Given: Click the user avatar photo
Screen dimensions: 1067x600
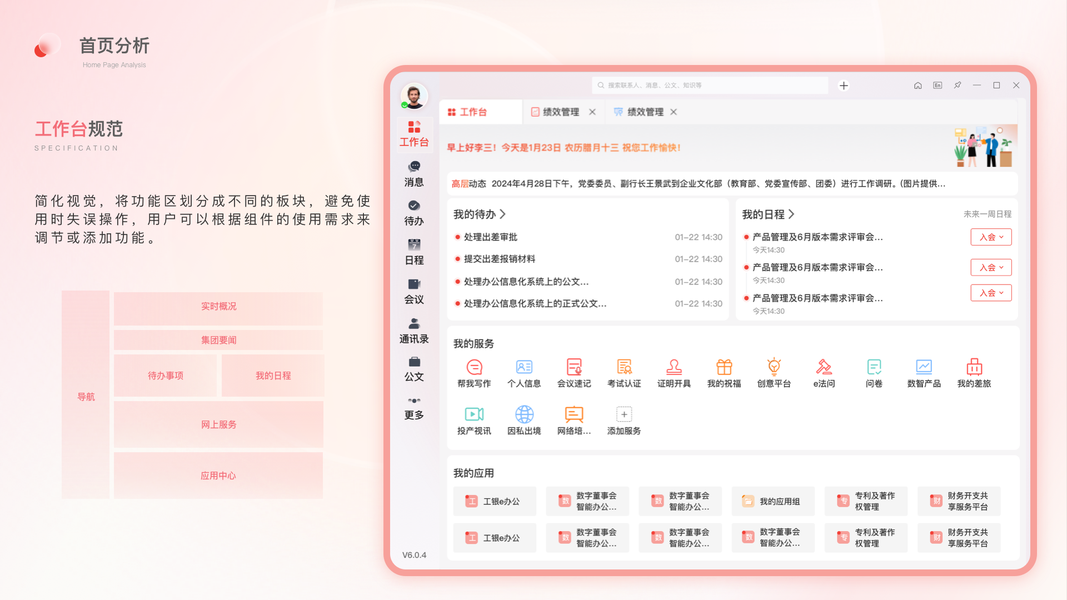Looking at the screenshot, I should [x=414, y=96].
